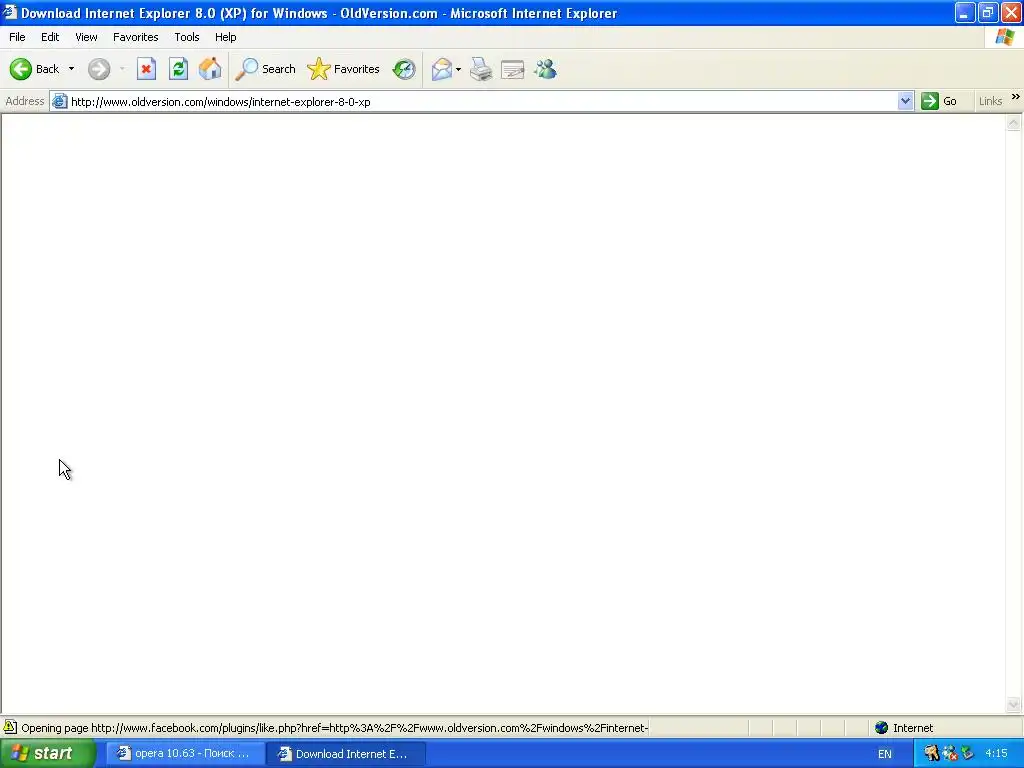Open the Edit menu
The width and height of the screenshot is (1024, 768).
pos(50,37)
